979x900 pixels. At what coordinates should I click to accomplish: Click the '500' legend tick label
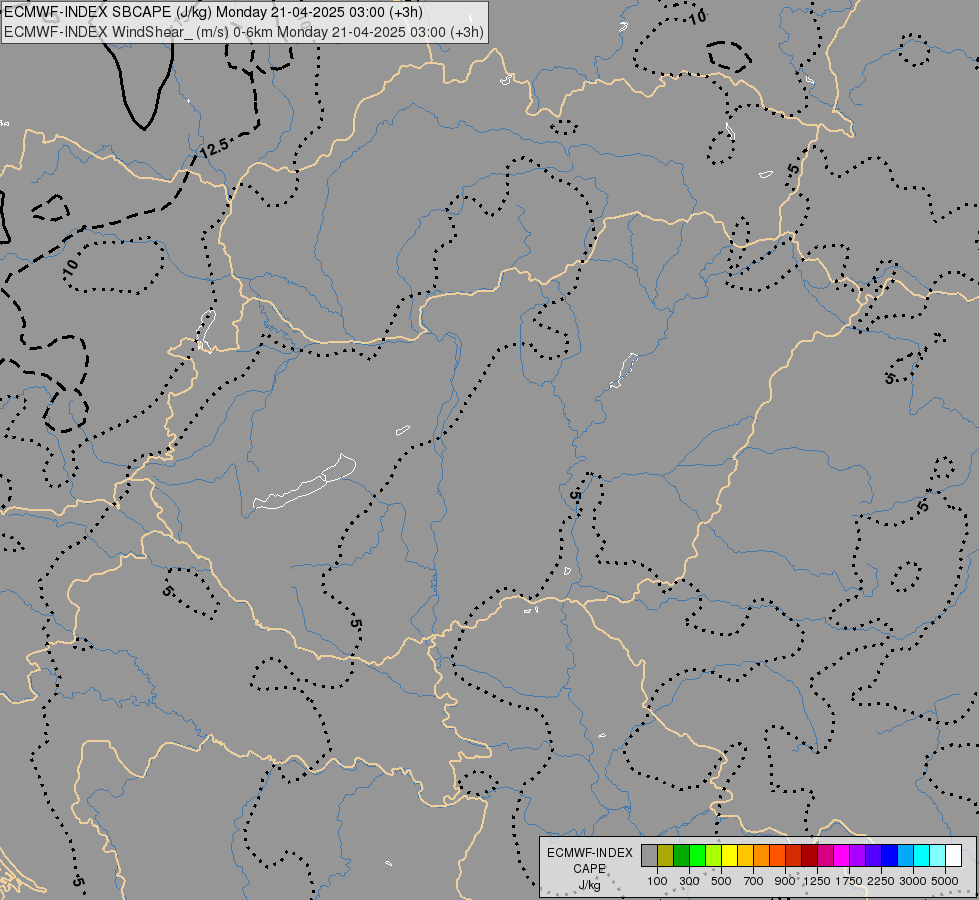tap(721, 881)
